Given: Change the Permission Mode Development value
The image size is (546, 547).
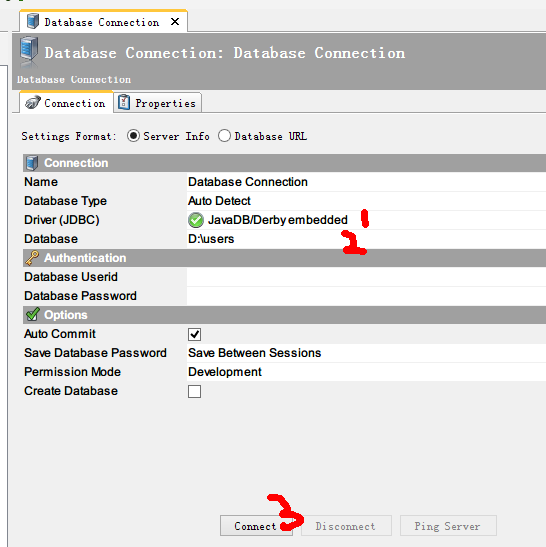Looking at the screenshot, I should [x=366, y=372].
